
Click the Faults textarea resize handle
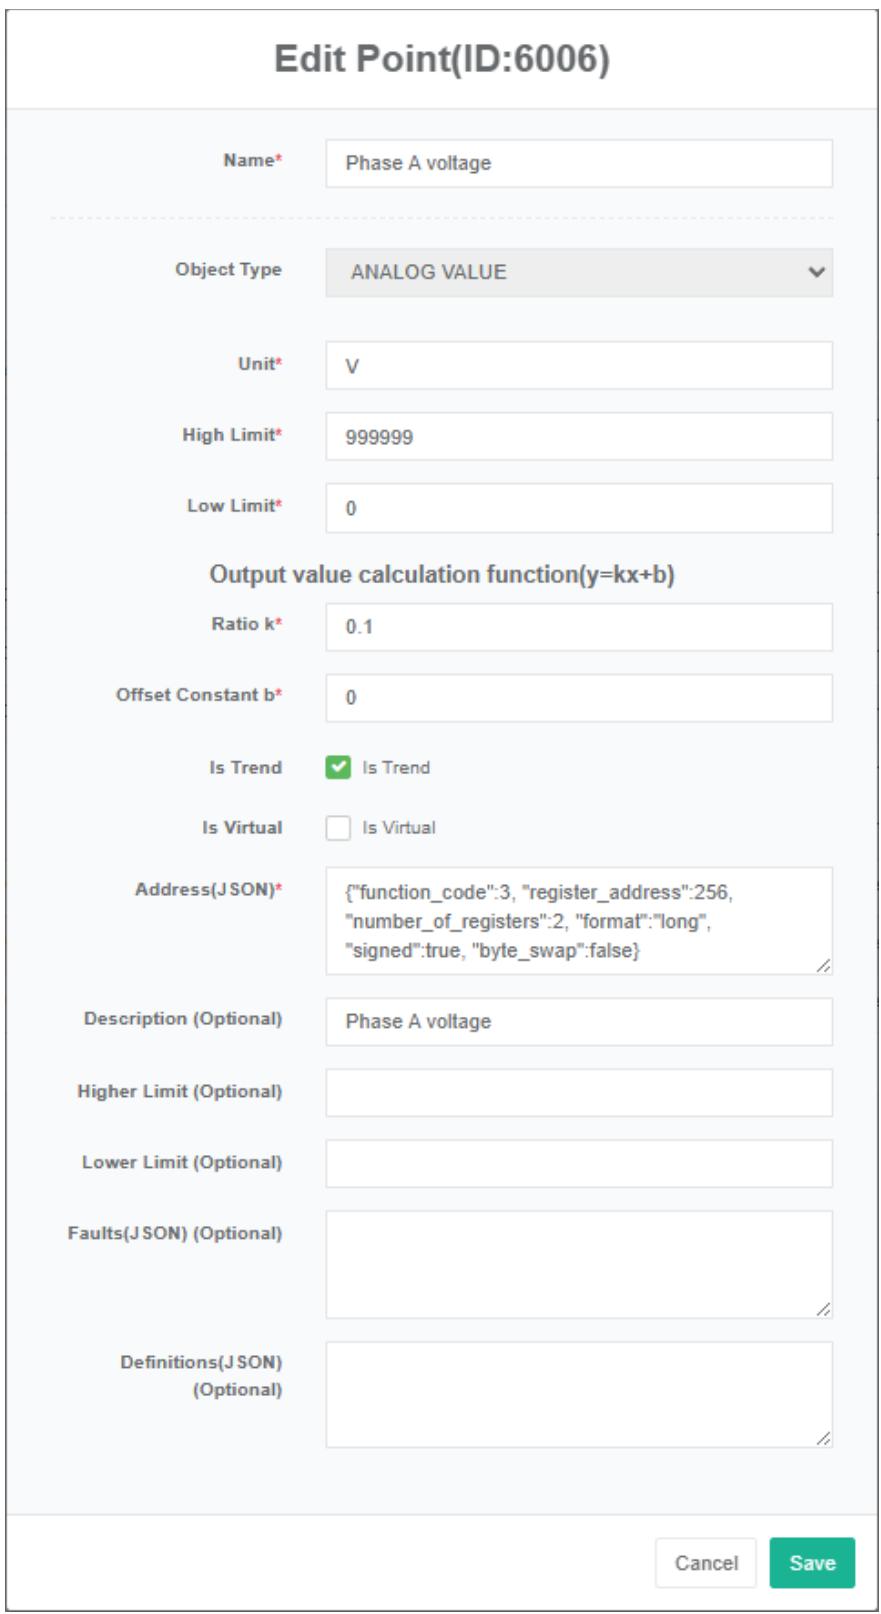pyautogui.click(x=823, y=1309)
